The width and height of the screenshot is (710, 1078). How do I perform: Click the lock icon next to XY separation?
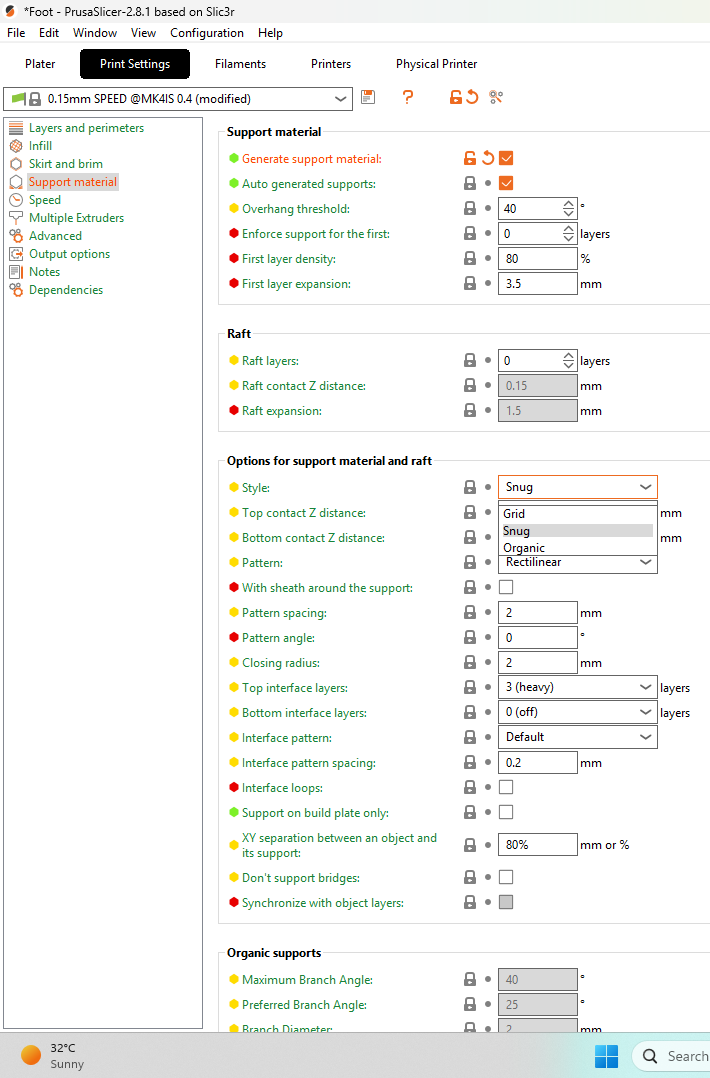470,845
